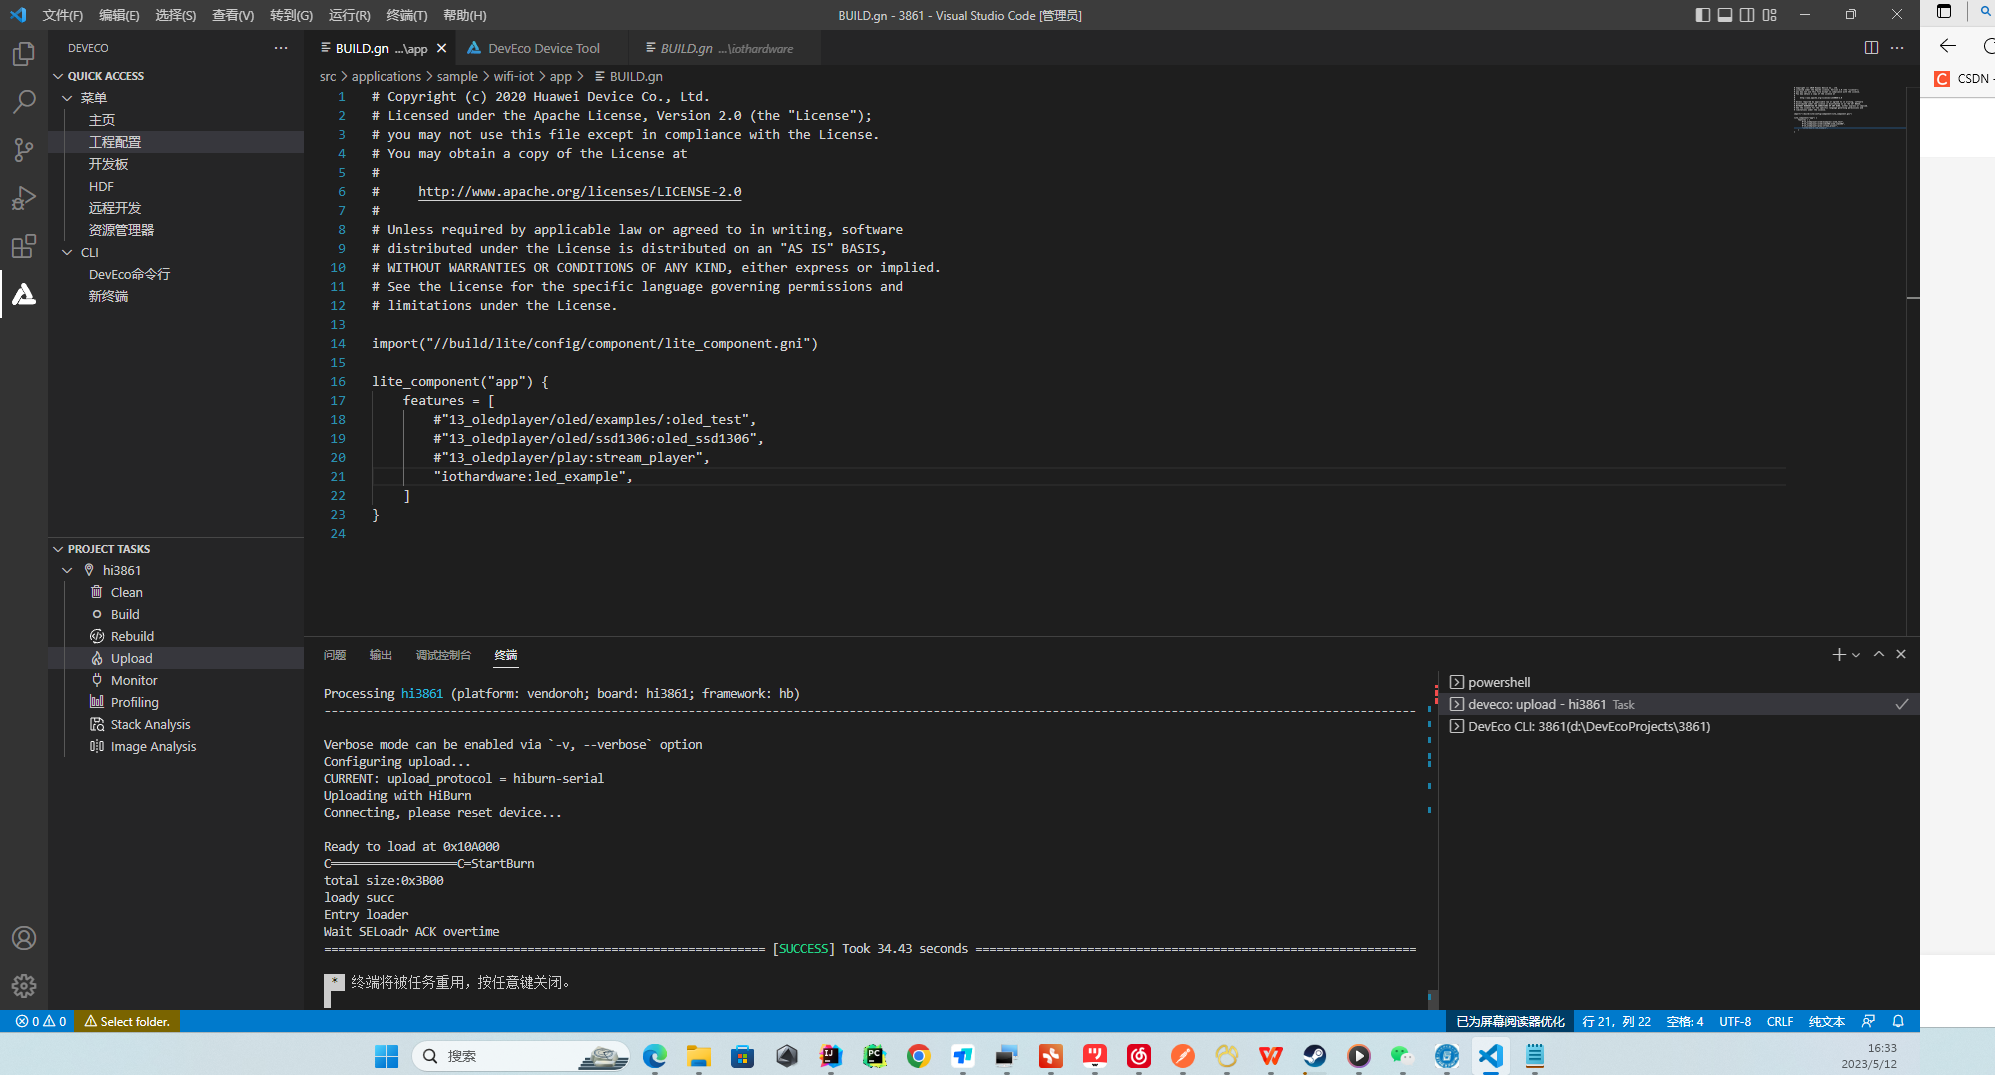Open the Source Control view
The width and height of the screenshot is (1995, 1075).
click(x=24, y=150)
